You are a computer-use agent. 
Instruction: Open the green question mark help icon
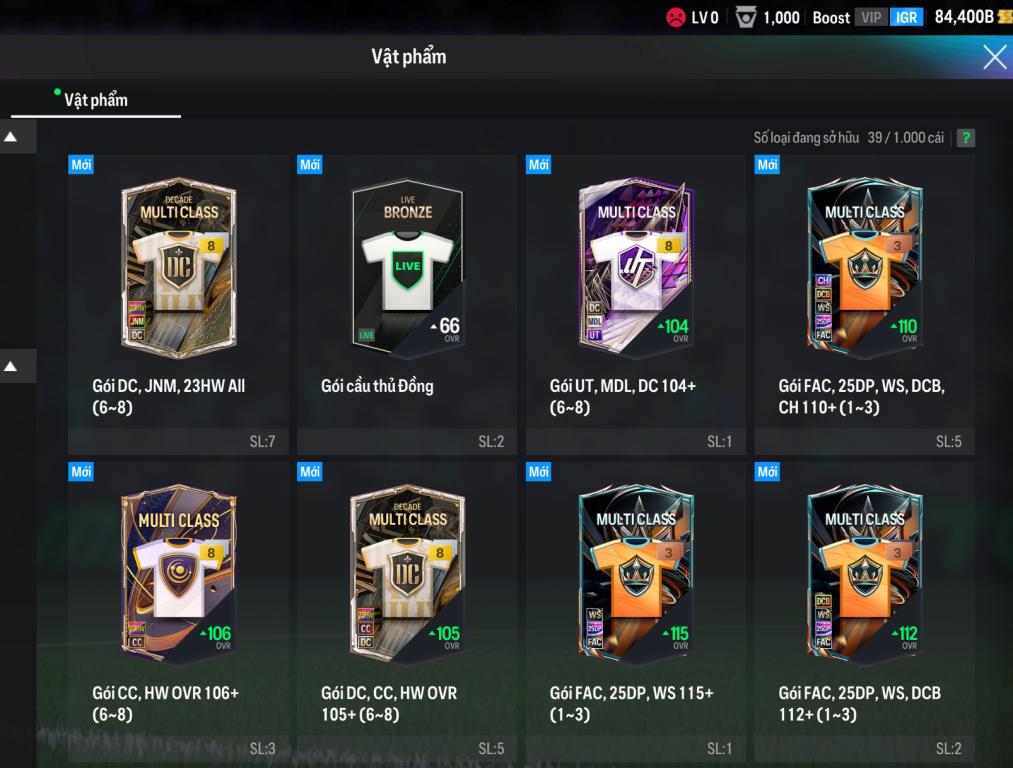[x=965, y=138]
